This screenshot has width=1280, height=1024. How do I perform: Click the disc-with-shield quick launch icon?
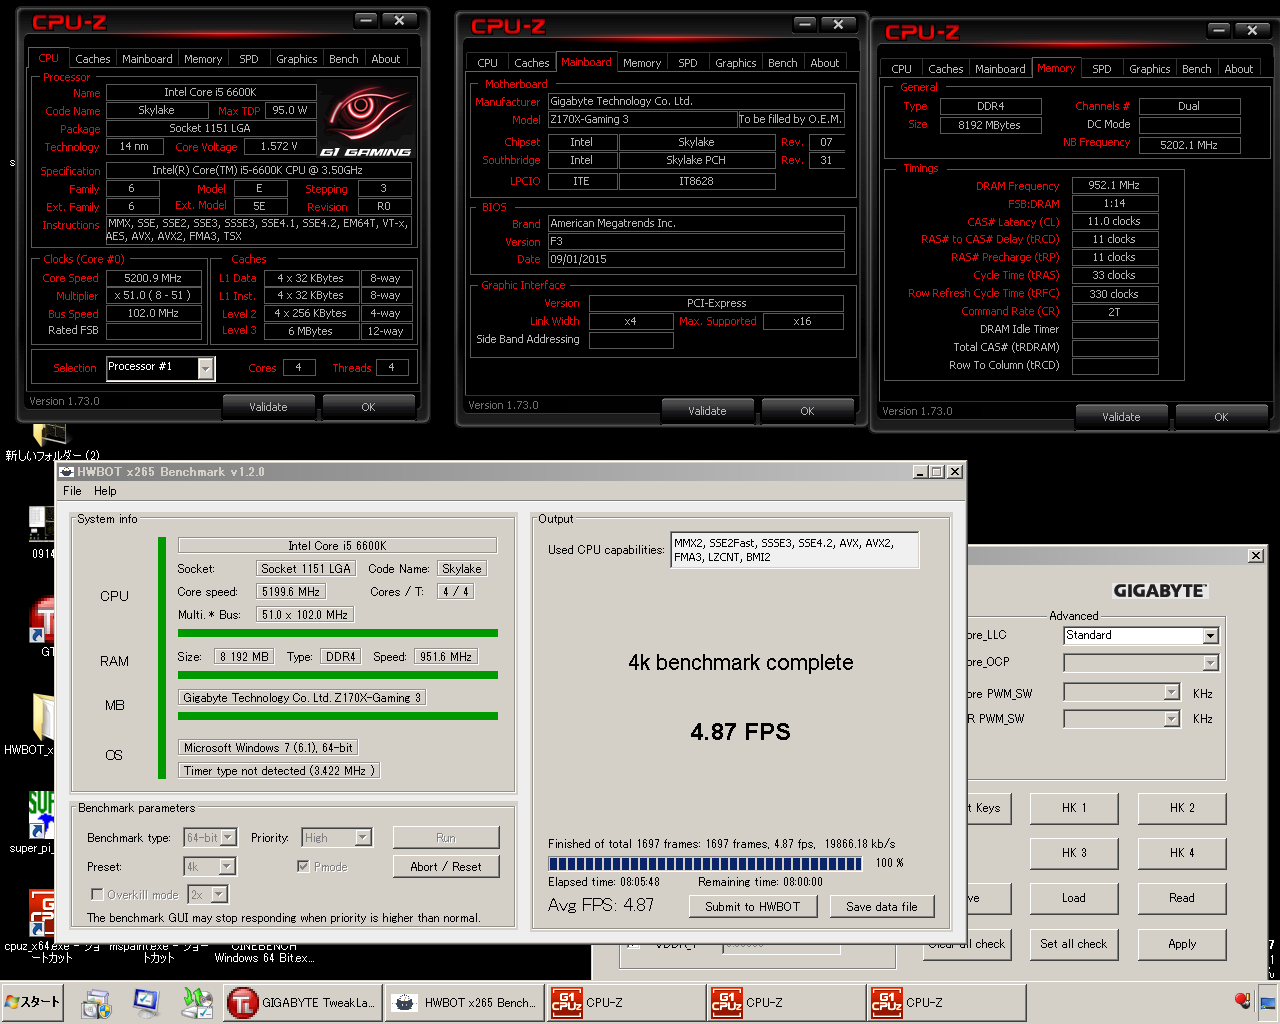[96, 1003]
